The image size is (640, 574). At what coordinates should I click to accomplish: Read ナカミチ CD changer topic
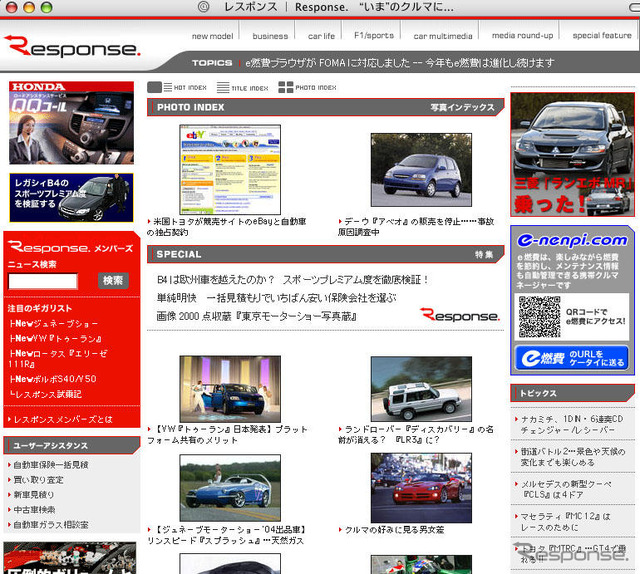[x=572, y=425]
